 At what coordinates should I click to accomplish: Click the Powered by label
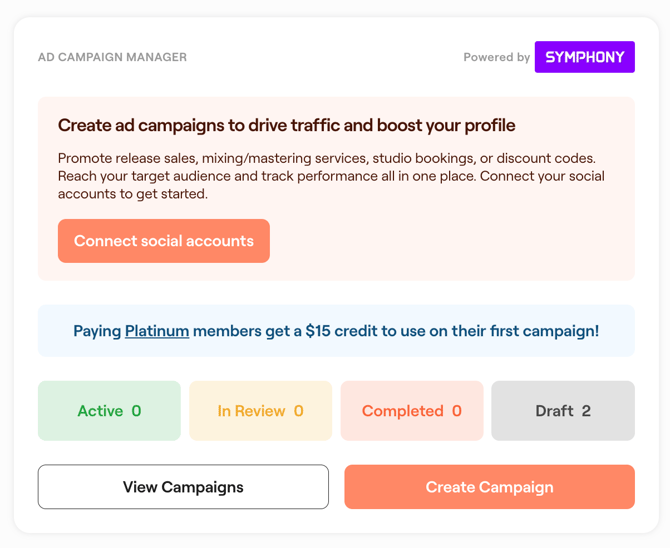click(x=496, y=57)
